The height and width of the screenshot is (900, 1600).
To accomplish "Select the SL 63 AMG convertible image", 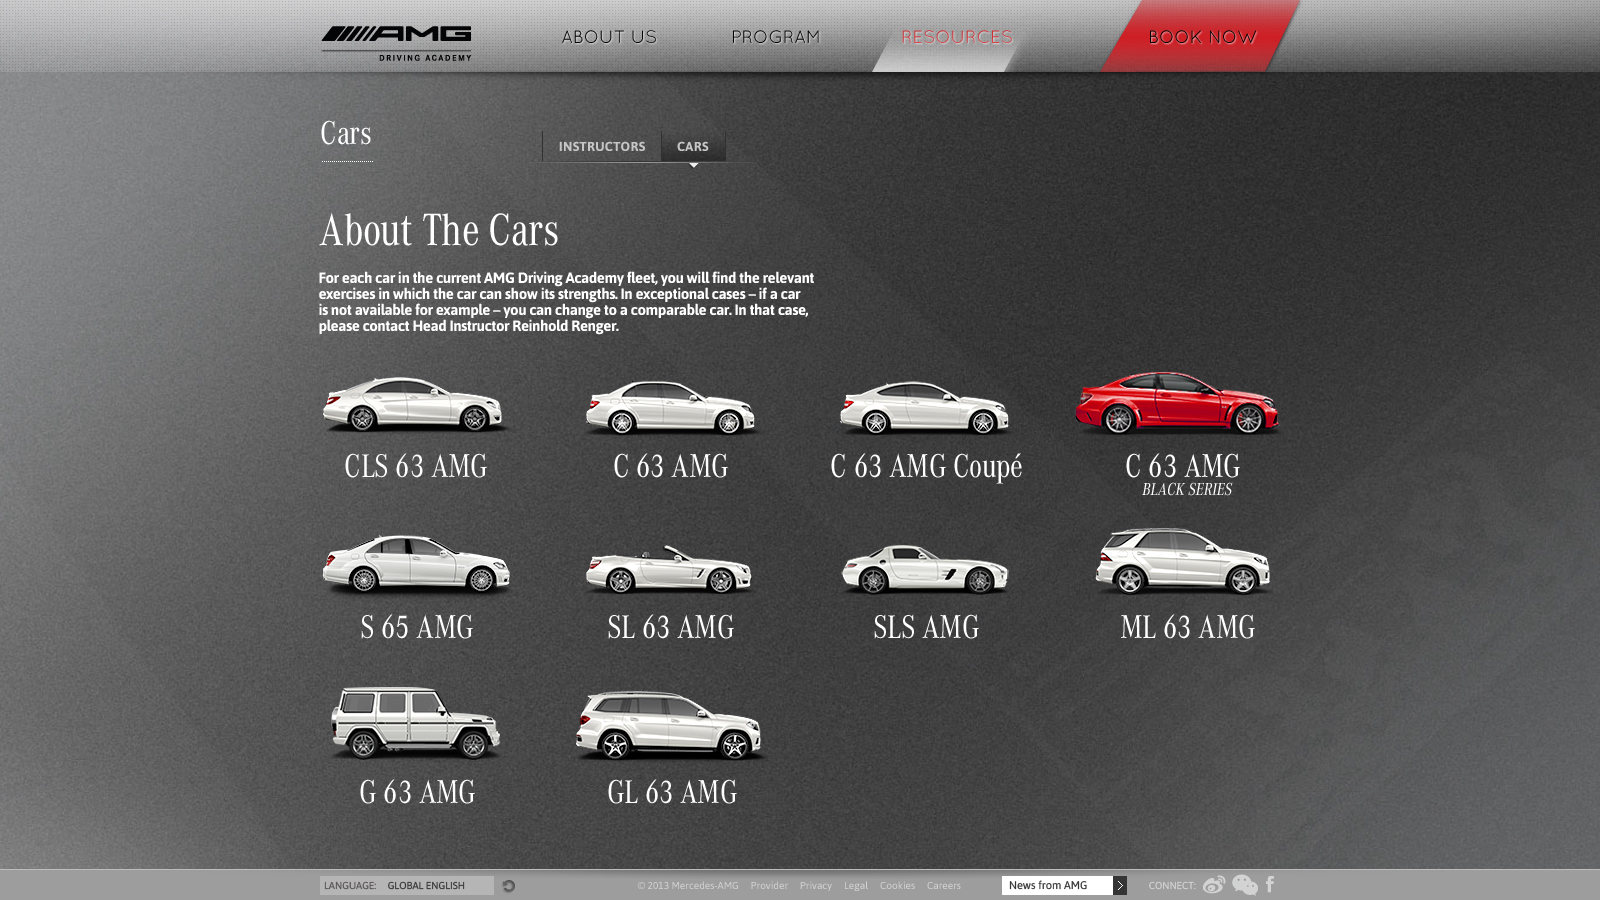I will 669,568.
